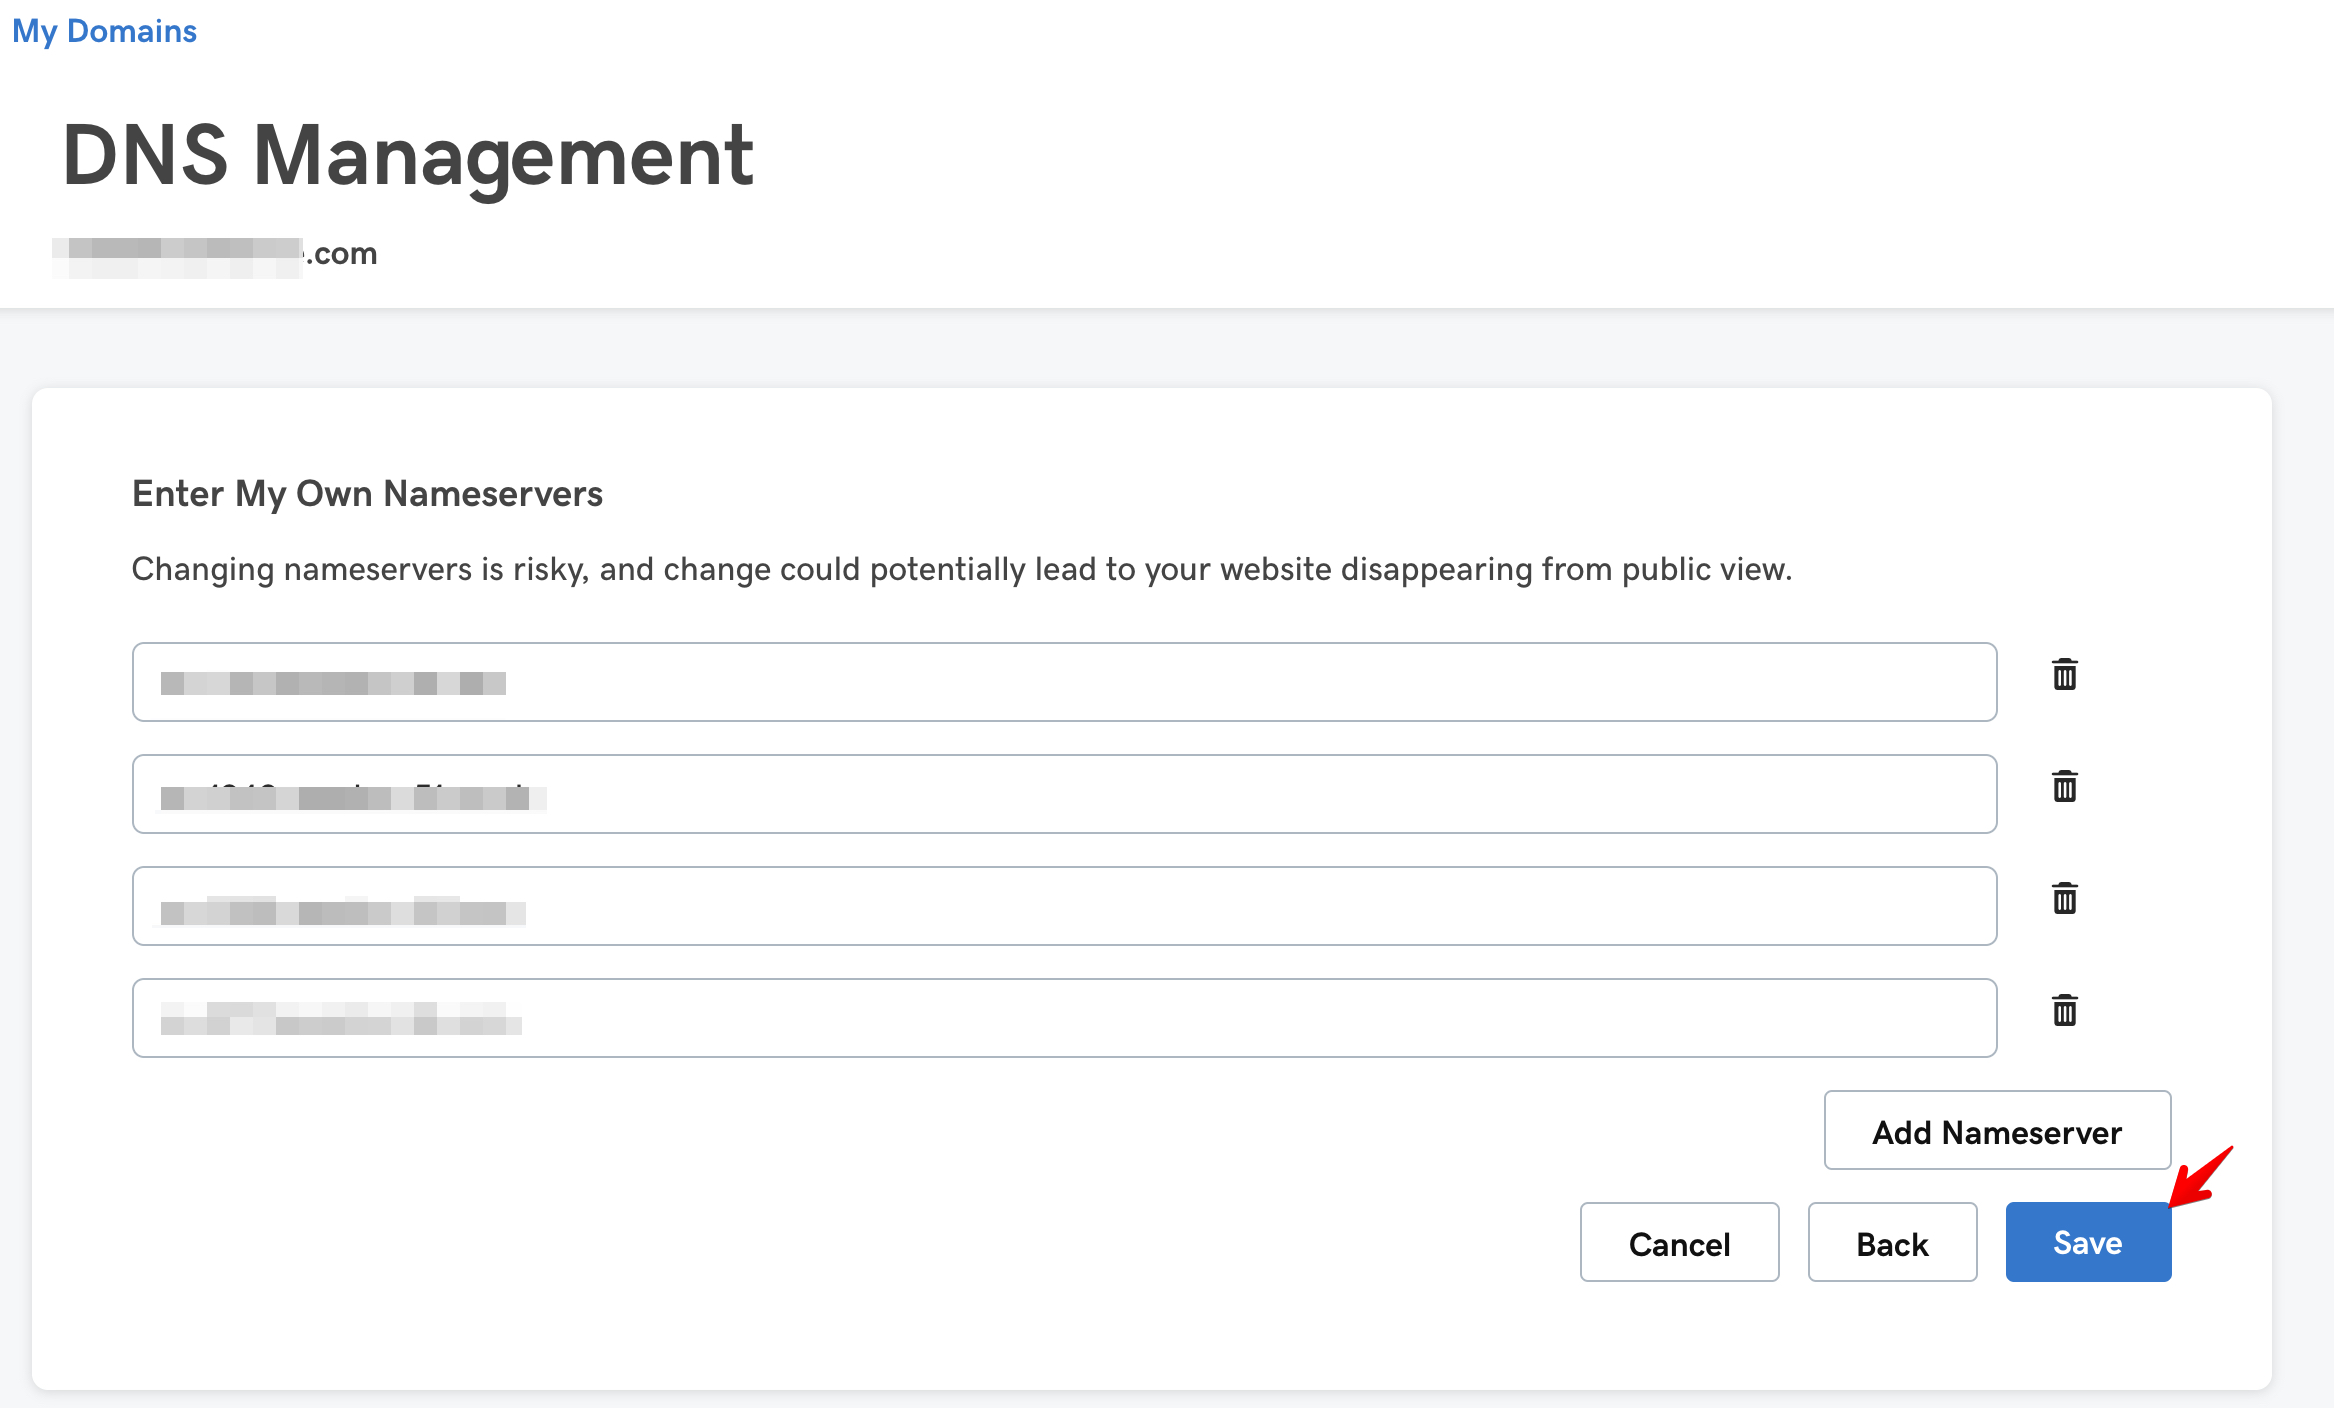Click the Enter My Own Nameservers heading
The height and width of the screenshot is (1408, 2334).
pos(367,494)
